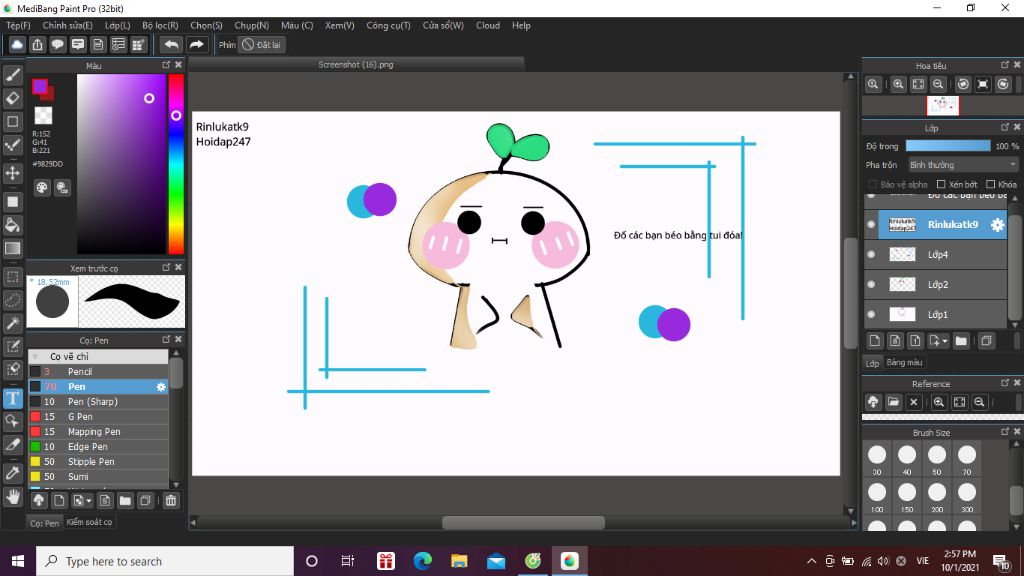The width and height of the screenshot is (1024, 576).
Task: Add a layer folder in Lớp panel
Action: pyautogui.click(x=961, y=341)
